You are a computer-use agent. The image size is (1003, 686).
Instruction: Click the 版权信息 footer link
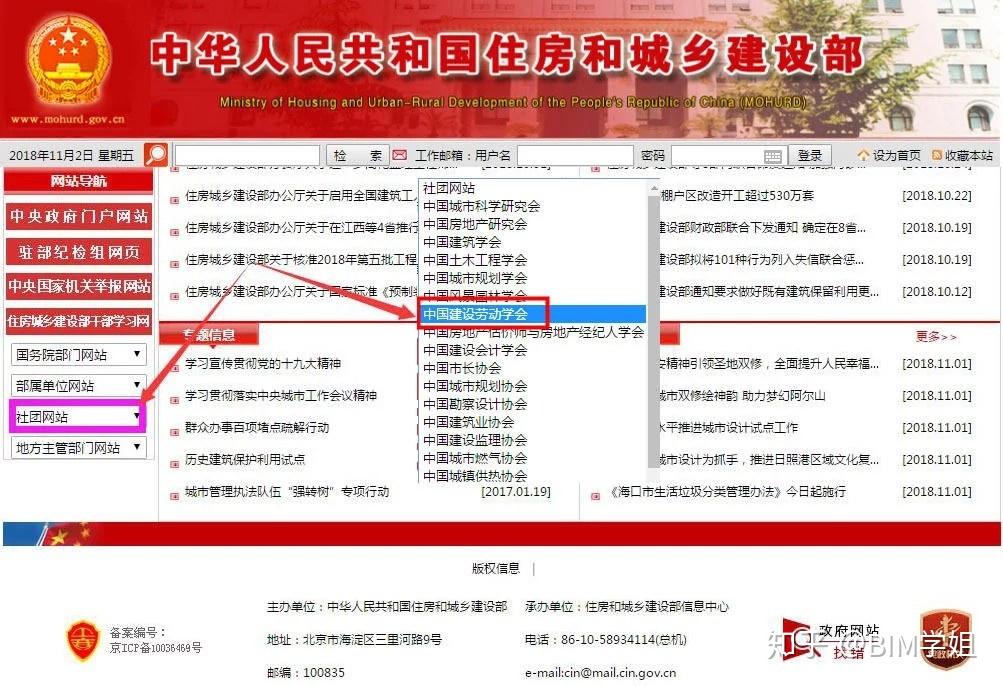(x=496, y=568)
